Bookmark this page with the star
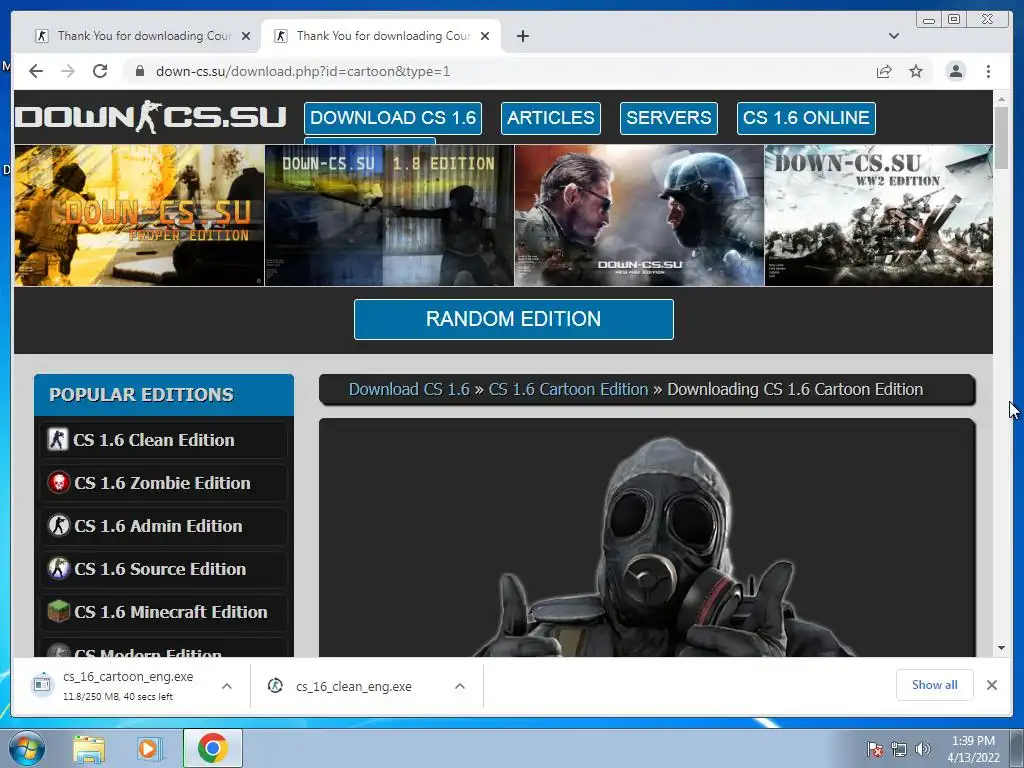1024x768 pixels. coord(916,71)
